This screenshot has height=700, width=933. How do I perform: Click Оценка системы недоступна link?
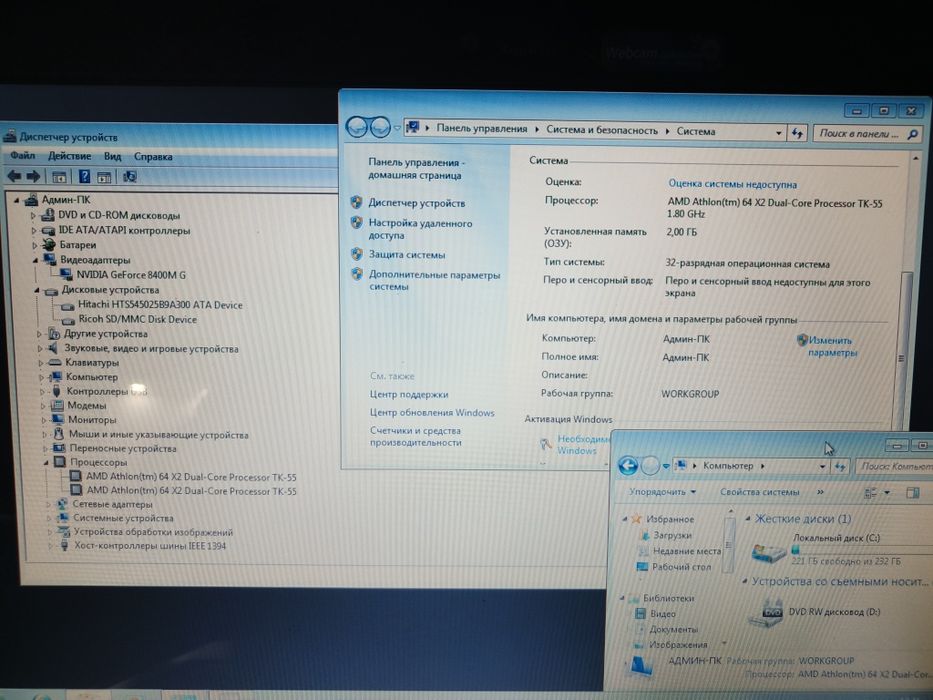tap(732, 184)
